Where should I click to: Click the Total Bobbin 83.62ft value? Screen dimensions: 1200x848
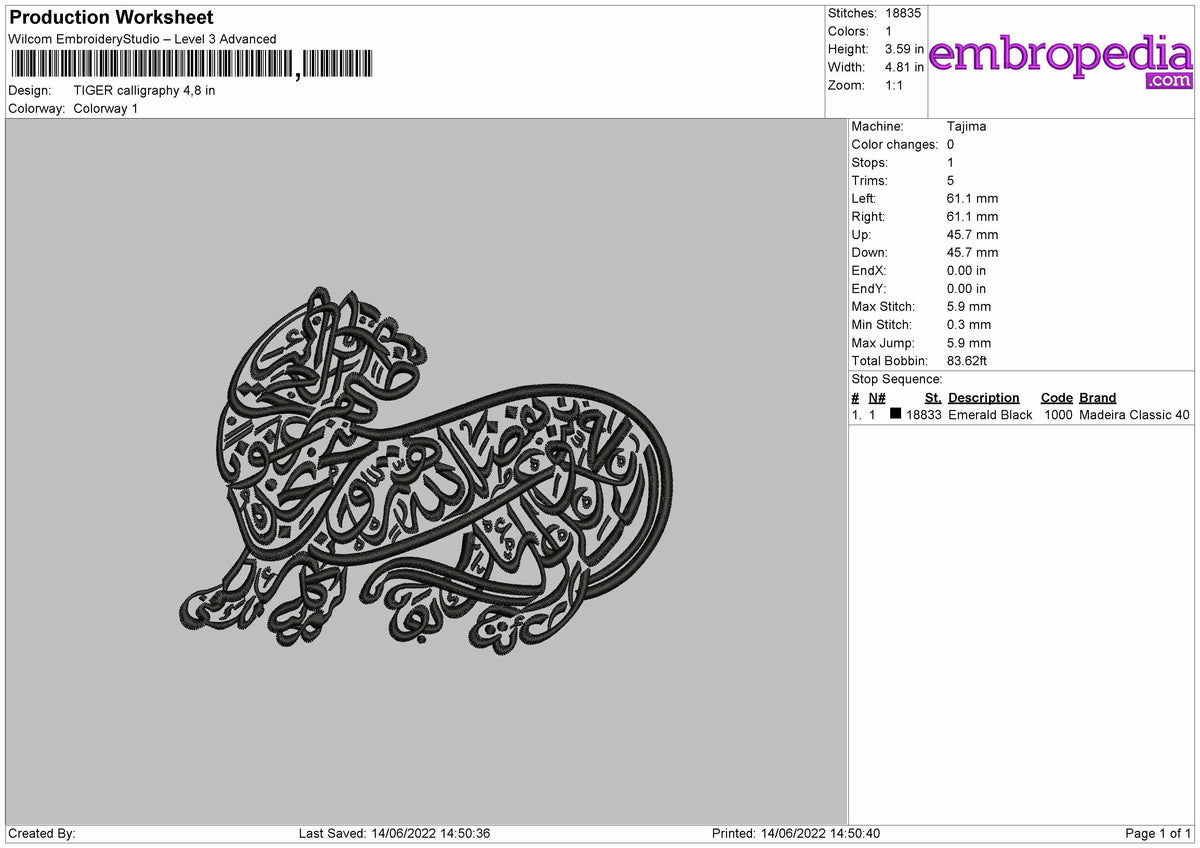tap(966, 360)
